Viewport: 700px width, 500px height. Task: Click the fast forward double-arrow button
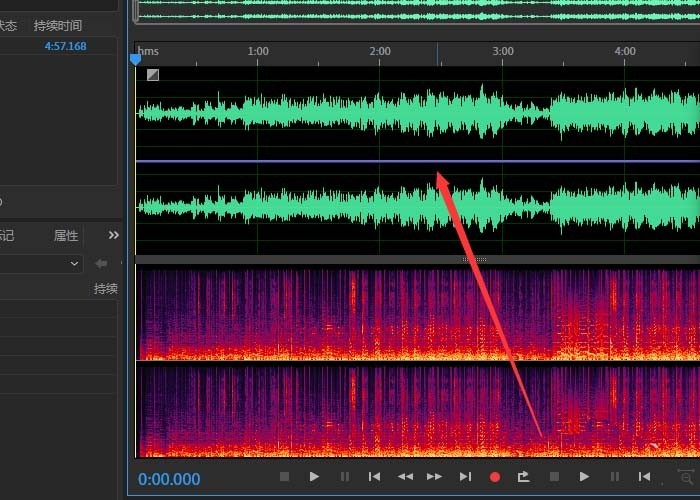pyautogui.click(x=434, y=477)
